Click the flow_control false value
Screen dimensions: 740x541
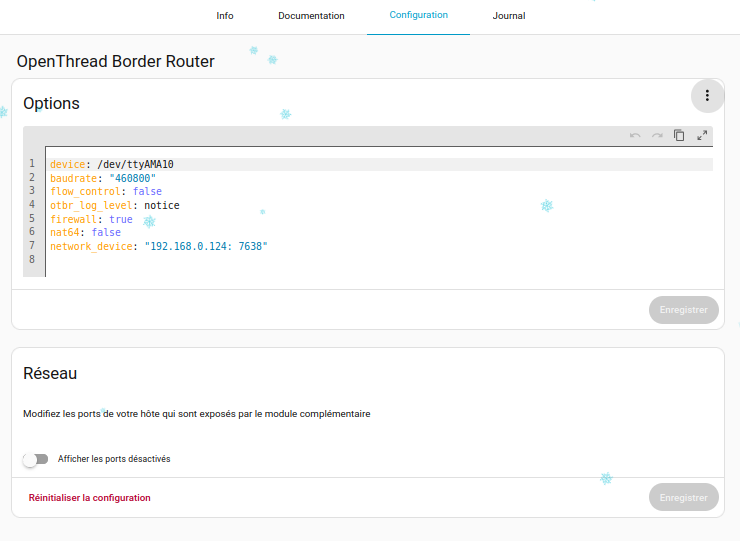(x=147, y=191)
